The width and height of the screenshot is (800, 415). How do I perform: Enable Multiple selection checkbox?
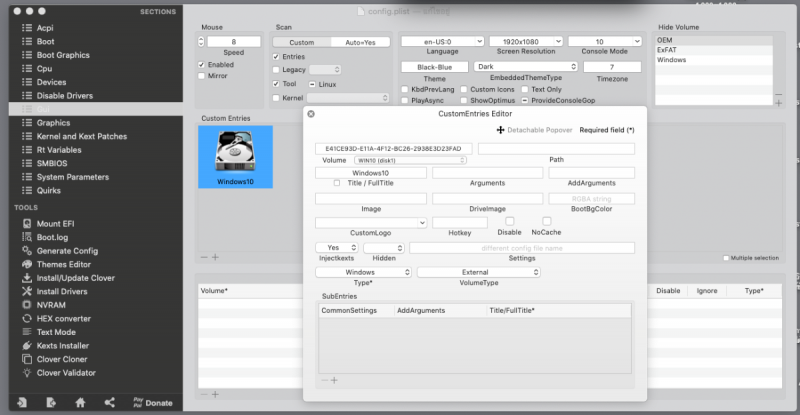pyautogui.click(x=726, y=258)
